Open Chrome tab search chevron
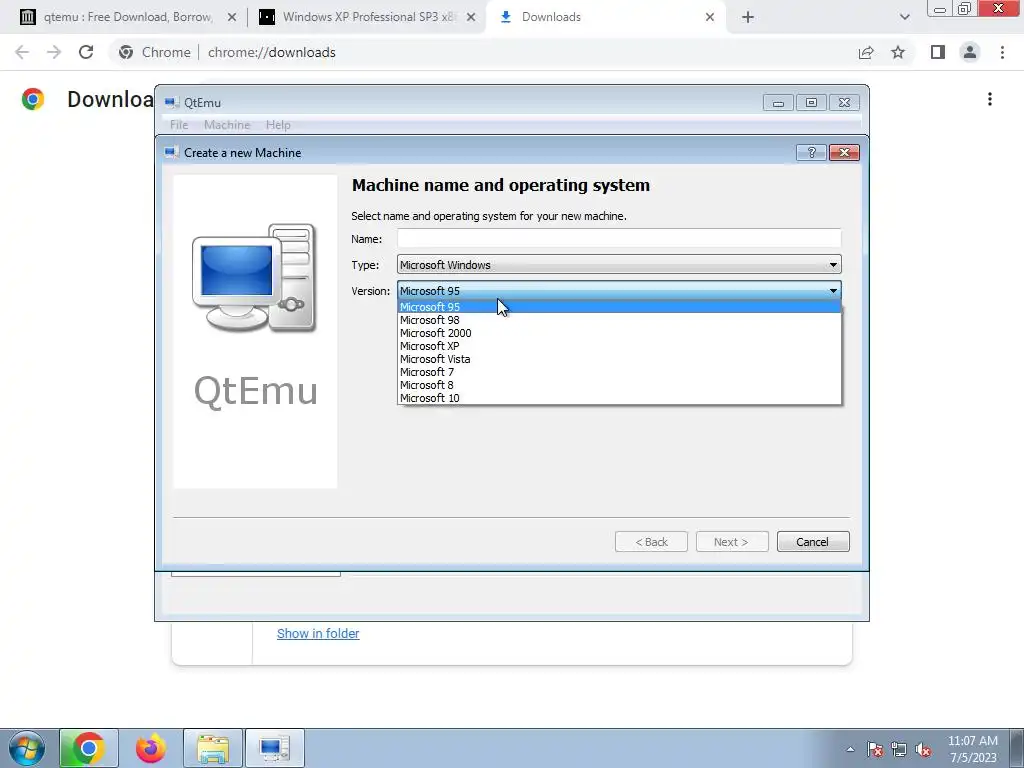 pyautogui.click(x=904, y=18)
